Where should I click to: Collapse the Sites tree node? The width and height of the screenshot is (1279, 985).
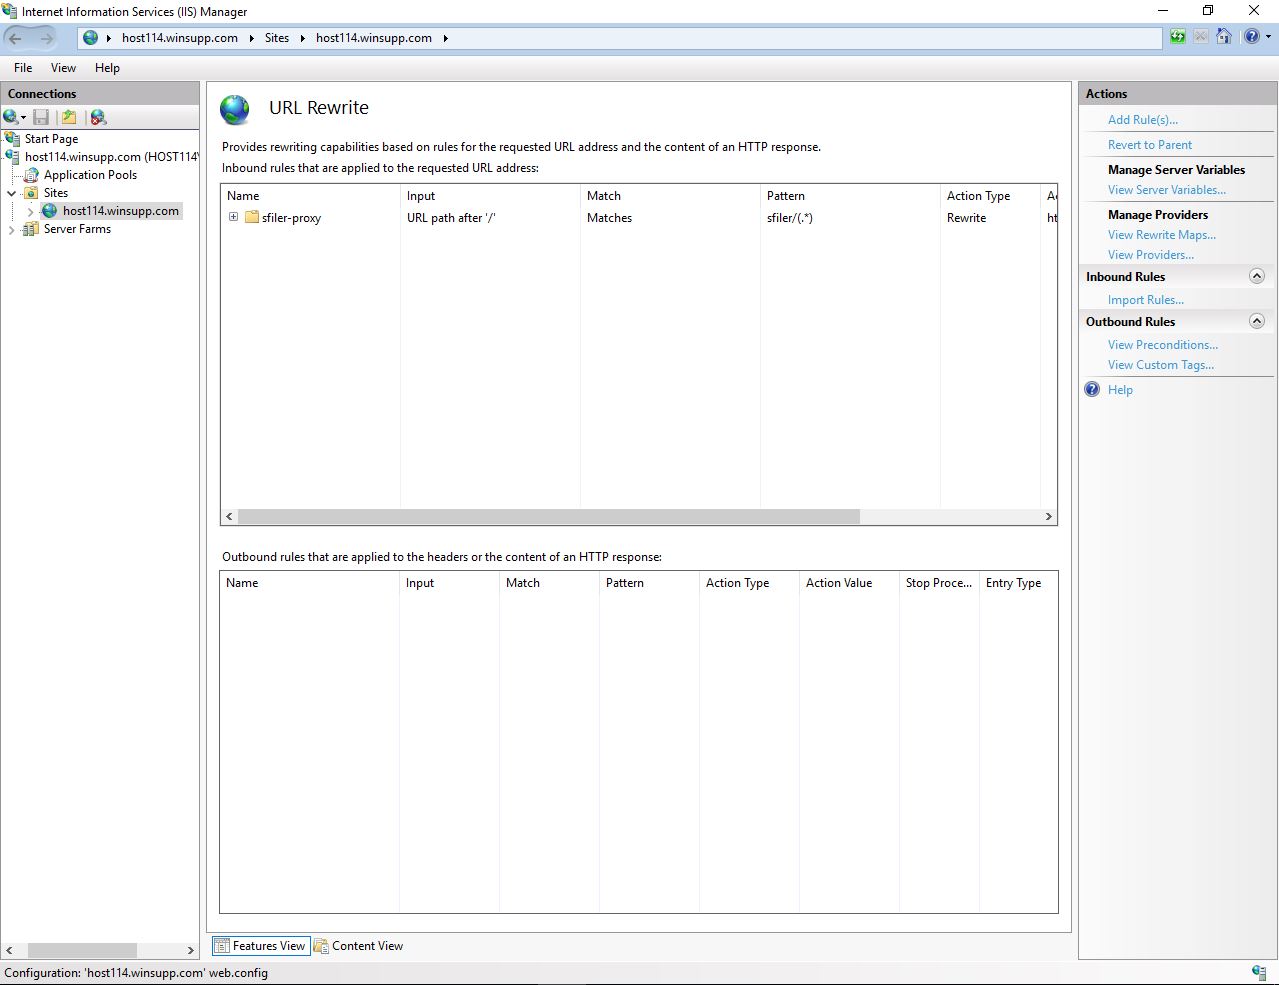(12, 193)
